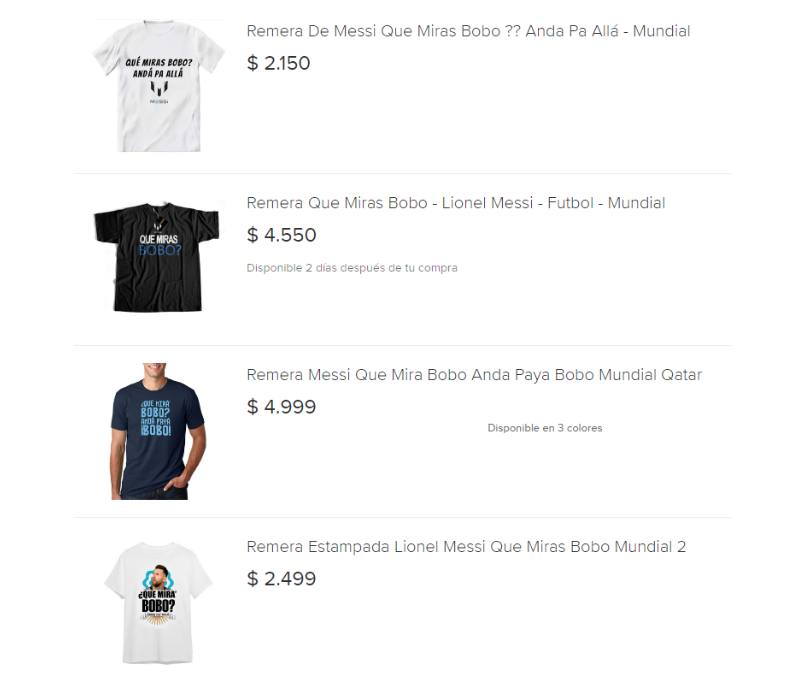Open the white Messi face shirt thumbnail
Viewport: 790px width, 696px height.
(x=158, y=603)
